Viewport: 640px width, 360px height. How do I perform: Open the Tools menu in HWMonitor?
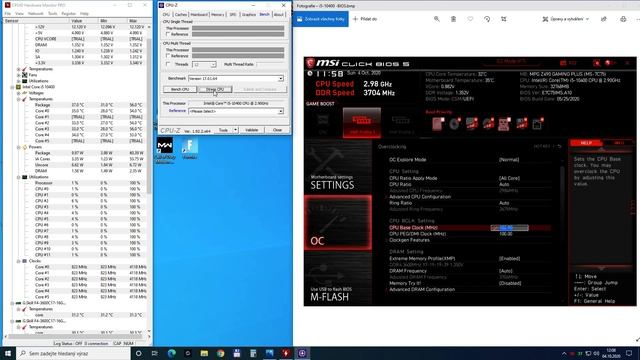tap(53, 13)
